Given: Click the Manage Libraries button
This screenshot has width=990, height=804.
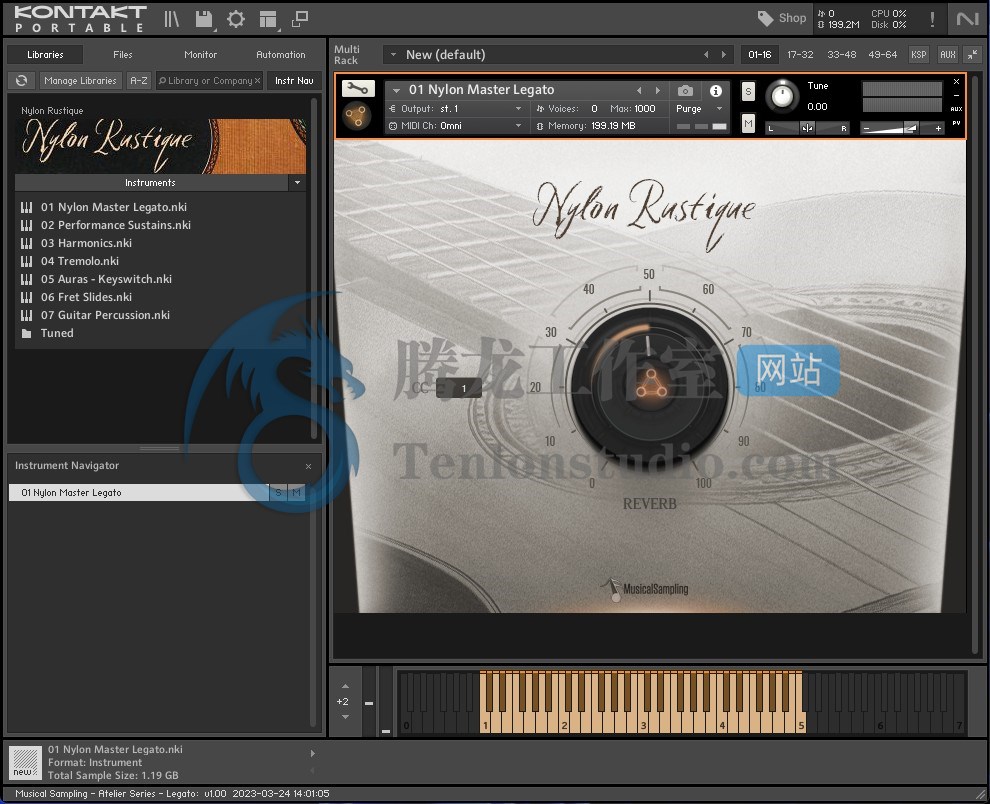Looking at the screenshot, I should pos(80,81).
